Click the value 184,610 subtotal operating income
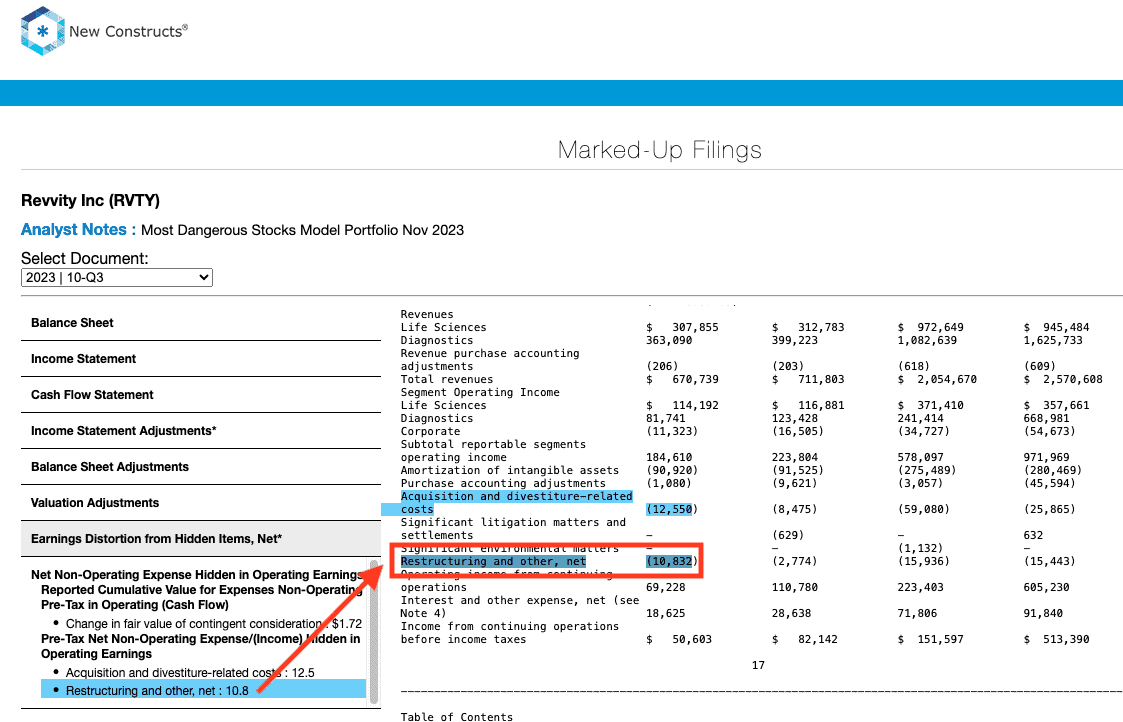The width and height of the screenshot is (1123, 722). [669, 457]
